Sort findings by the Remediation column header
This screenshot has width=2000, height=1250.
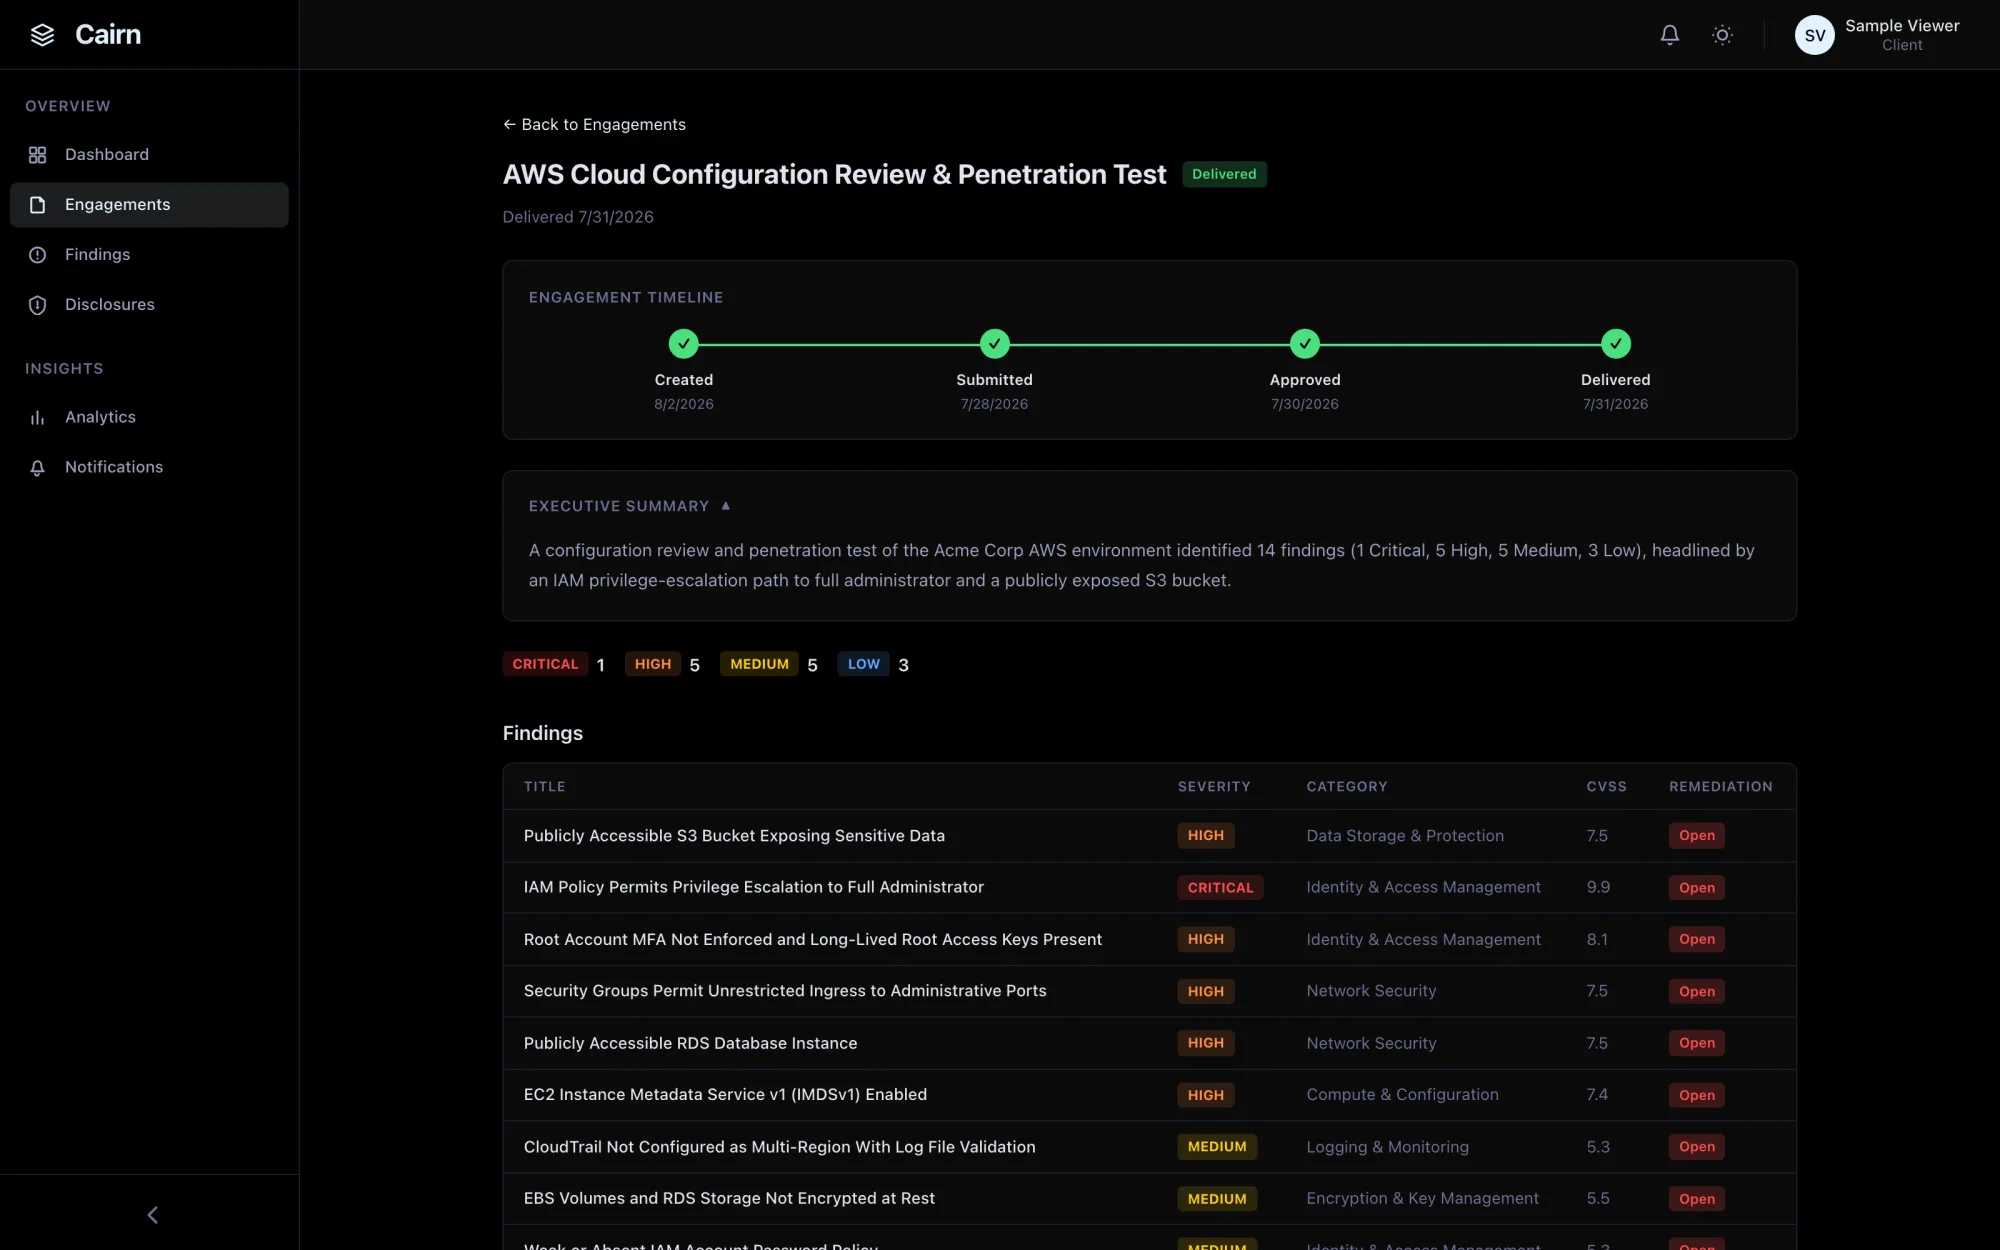point(1721,787)
